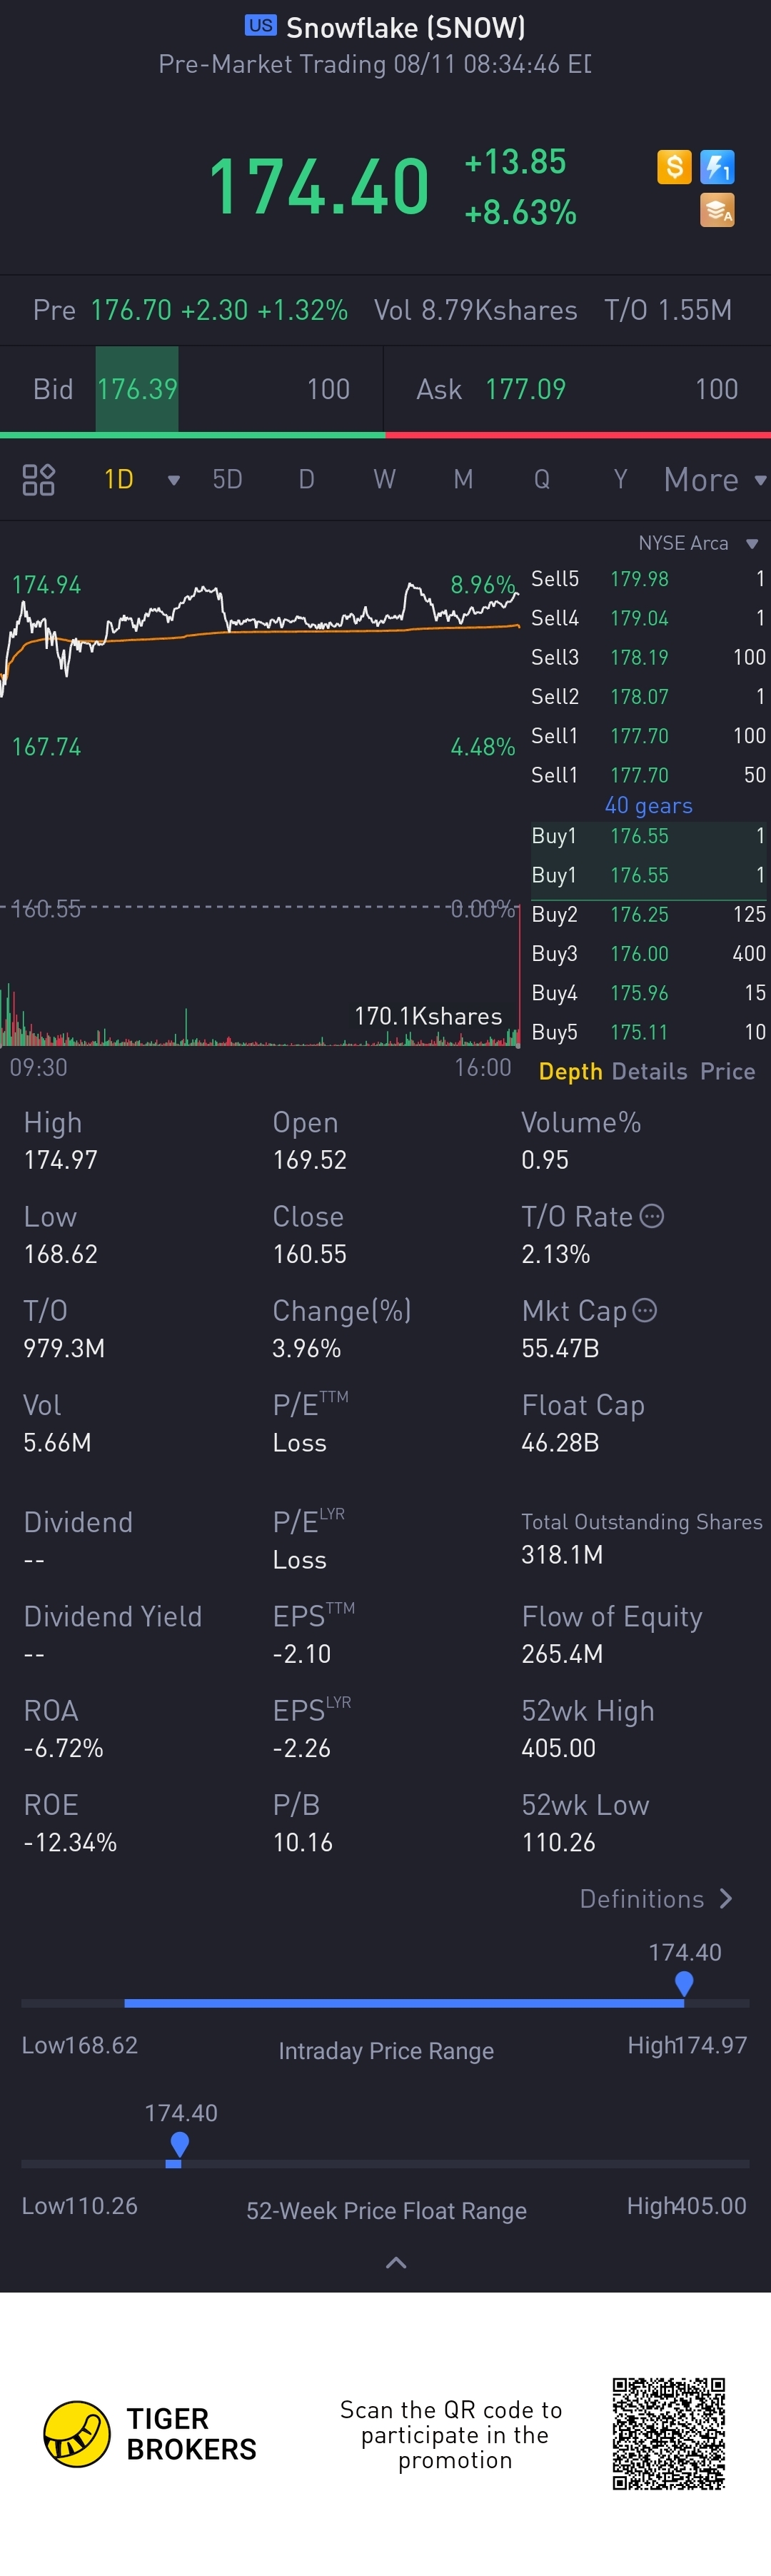Image resolution: width=771 pixels, height=2576 pixels.
Task: Open the More timeframes dropdown
Action: [715, 480]
